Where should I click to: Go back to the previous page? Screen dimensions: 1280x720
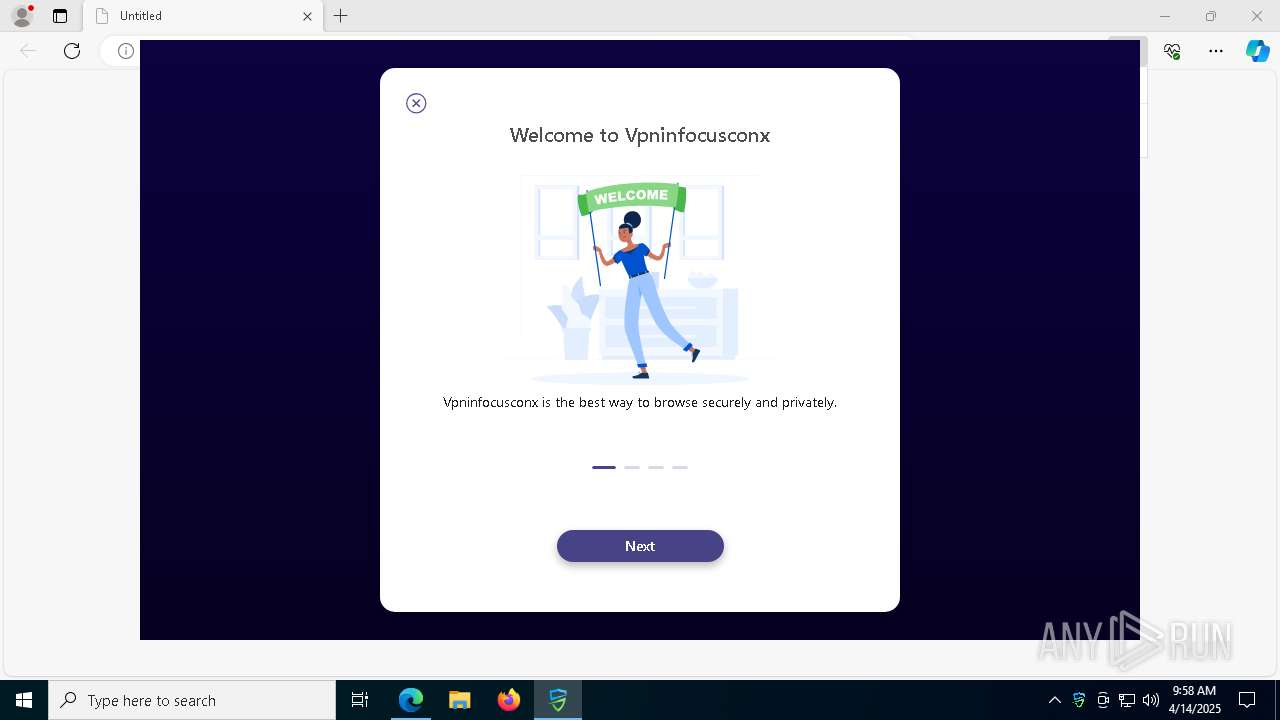point(28,51)
